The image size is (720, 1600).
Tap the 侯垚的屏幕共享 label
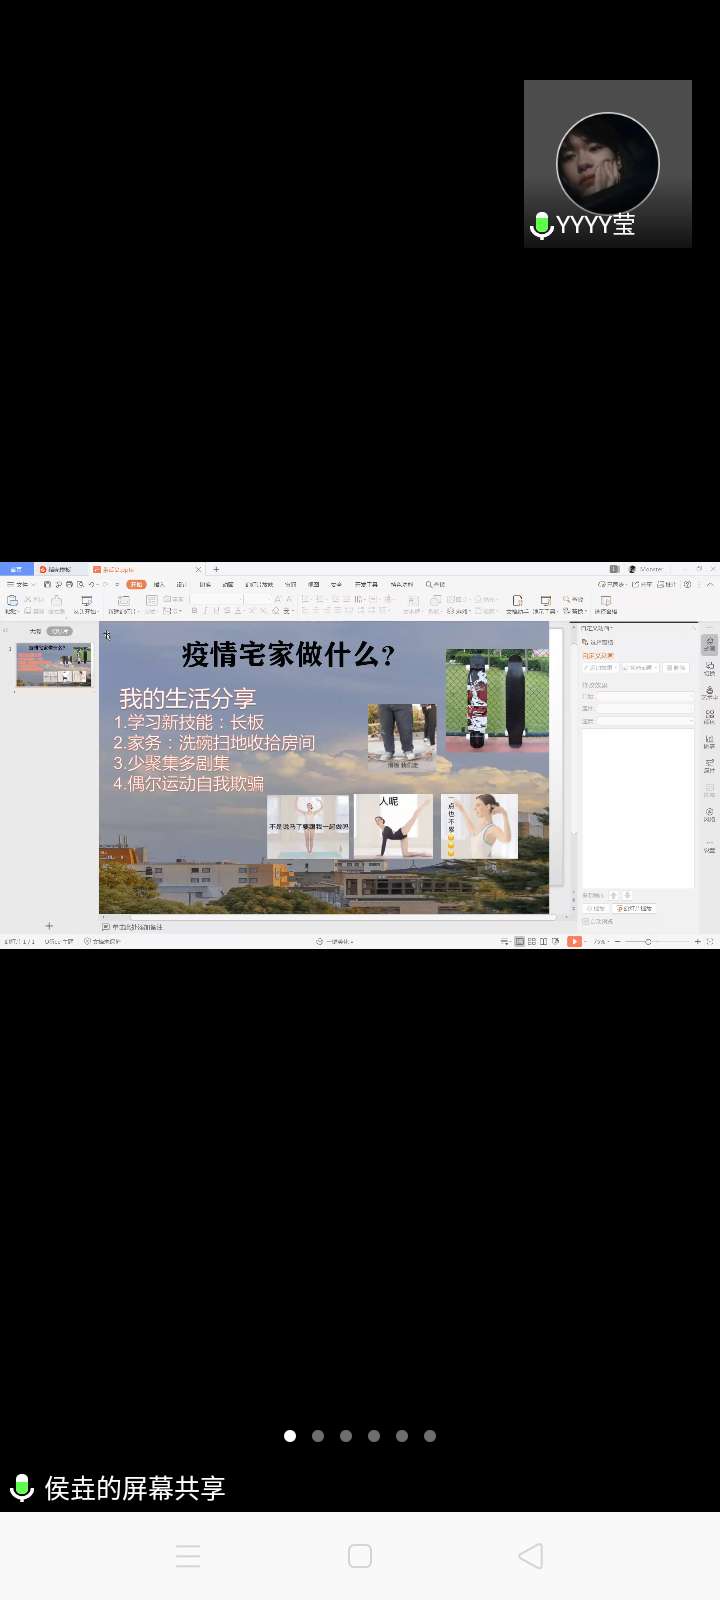(x=135, y=1488)
